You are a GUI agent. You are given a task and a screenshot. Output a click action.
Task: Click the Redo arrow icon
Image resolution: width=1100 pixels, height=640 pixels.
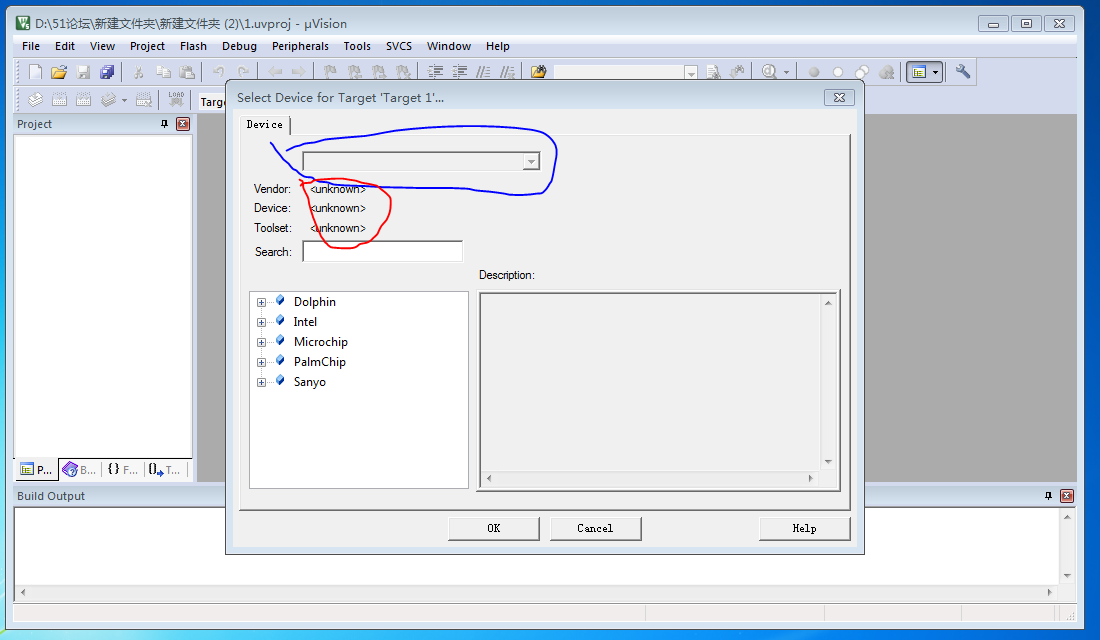point(243,72)
